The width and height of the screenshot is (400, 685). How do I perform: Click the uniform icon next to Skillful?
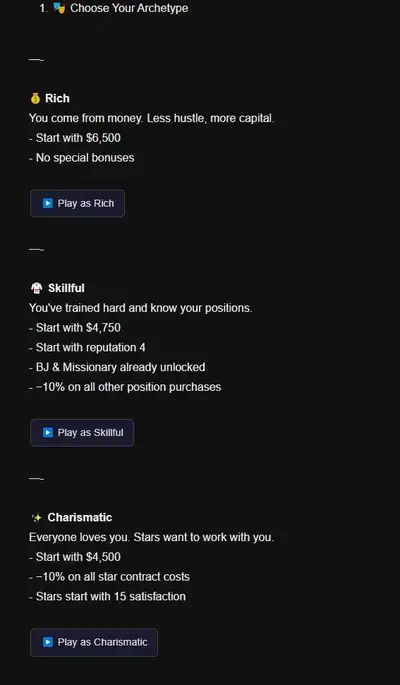click(36, 288)
